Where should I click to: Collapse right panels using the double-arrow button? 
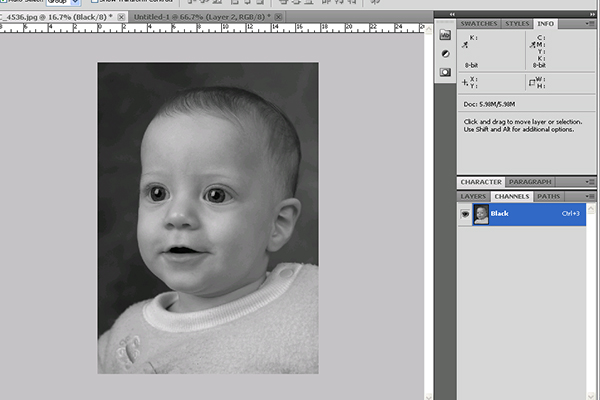590,12
